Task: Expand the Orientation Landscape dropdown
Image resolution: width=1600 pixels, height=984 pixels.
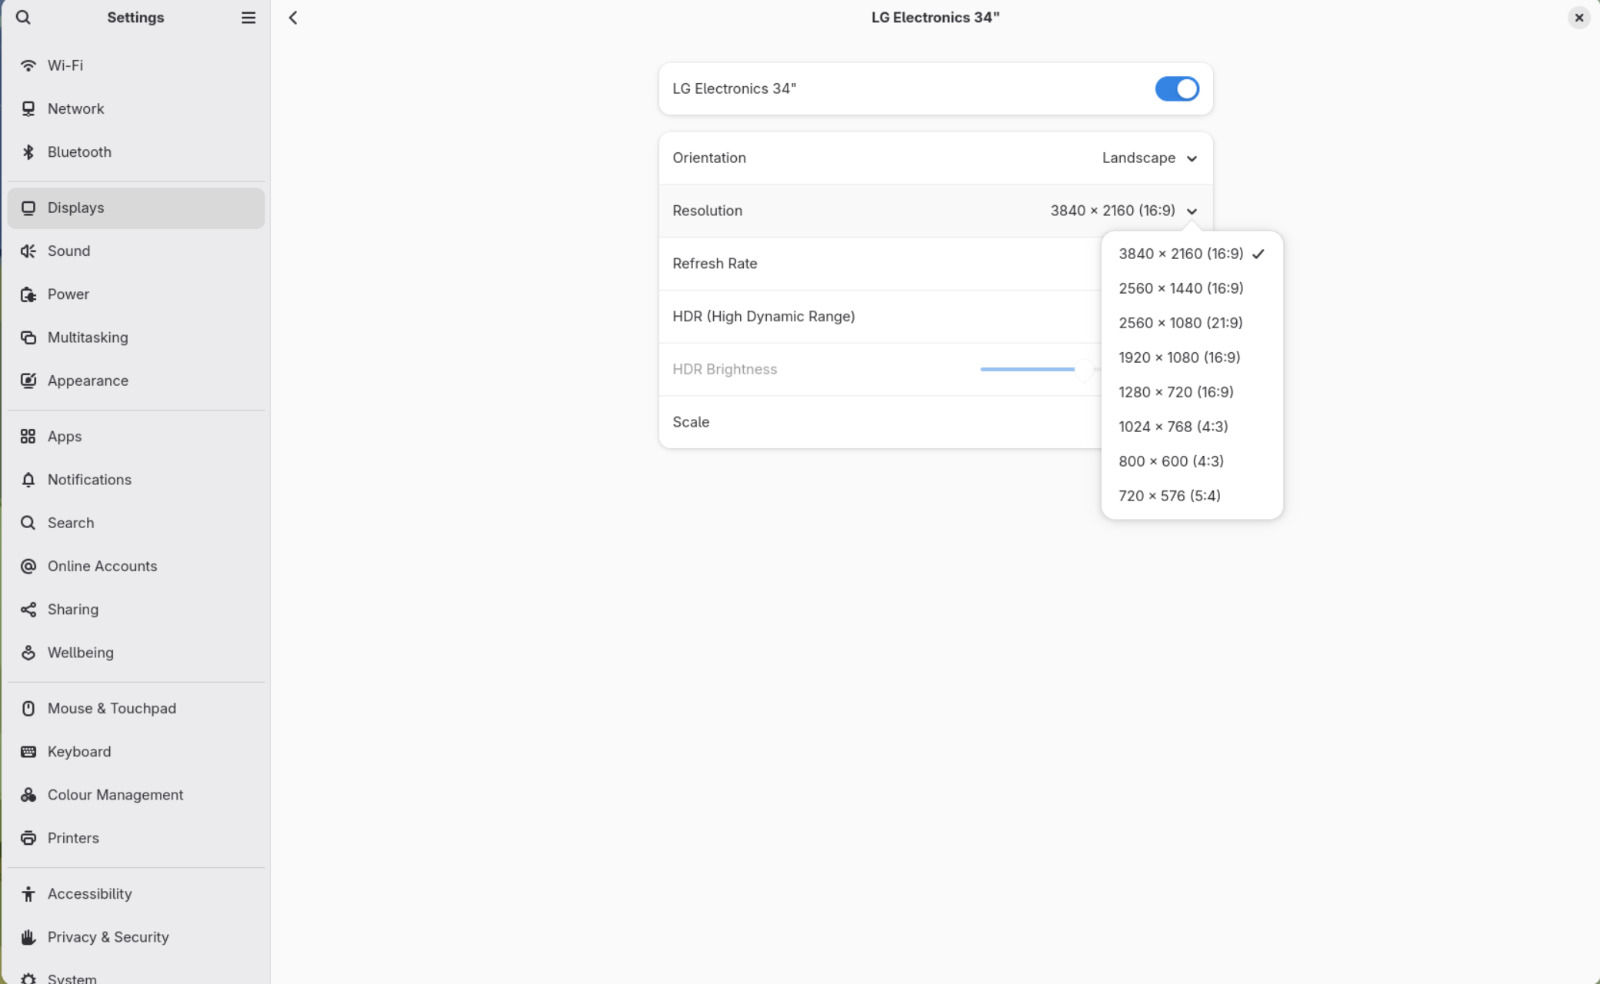Action: [x=1149, y=158]
